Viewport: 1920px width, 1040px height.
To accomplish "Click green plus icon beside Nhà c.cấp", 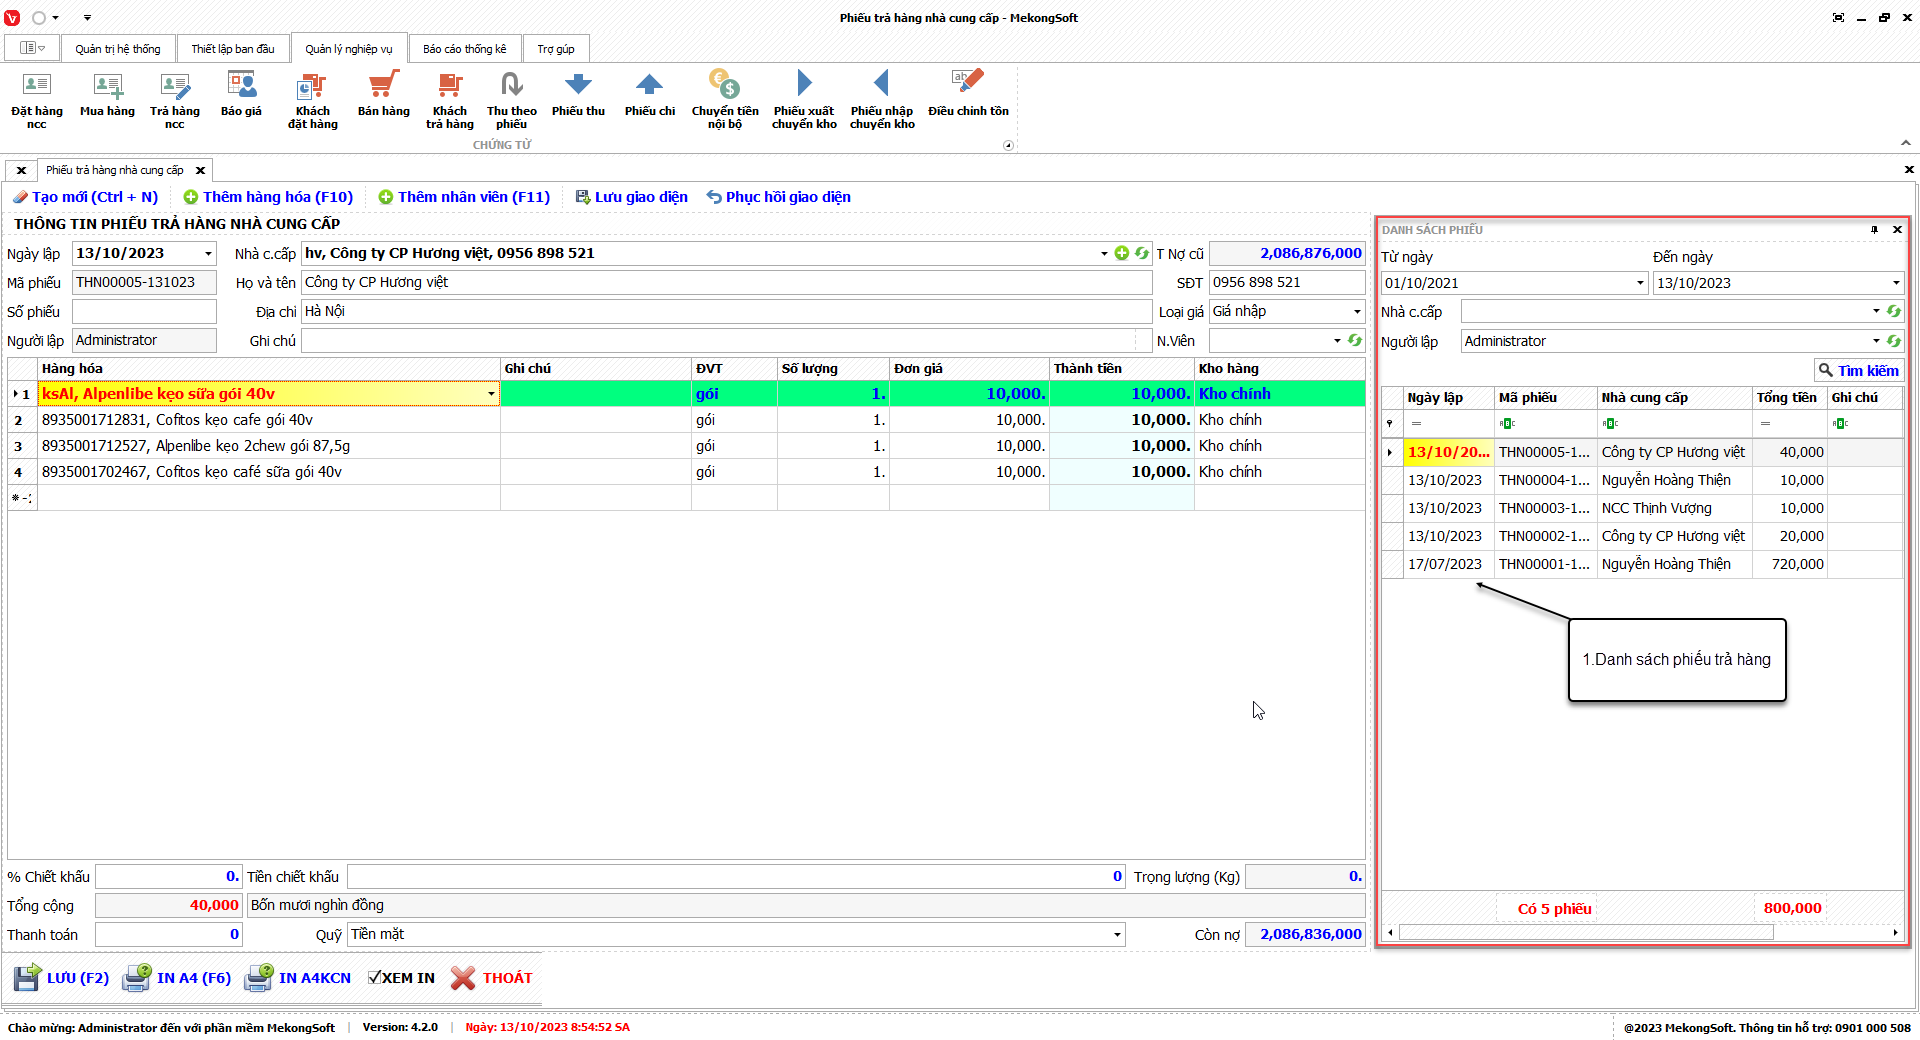I will [1121, 254].
